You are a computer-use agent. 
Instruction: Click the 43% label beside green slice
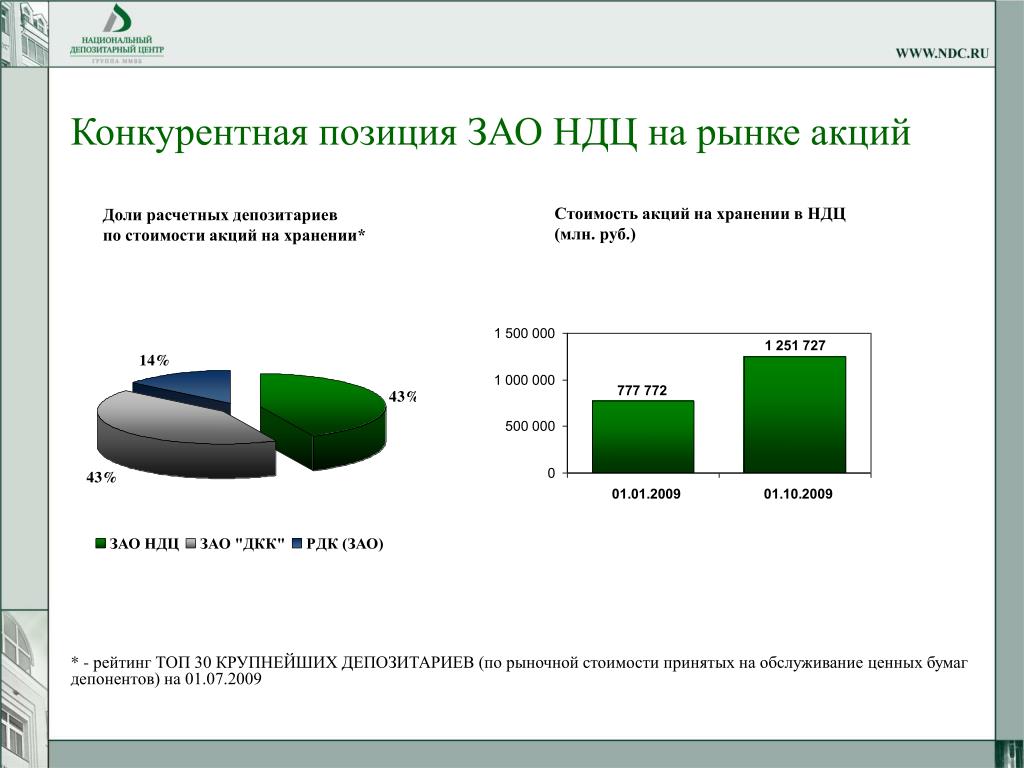point(402,397)
